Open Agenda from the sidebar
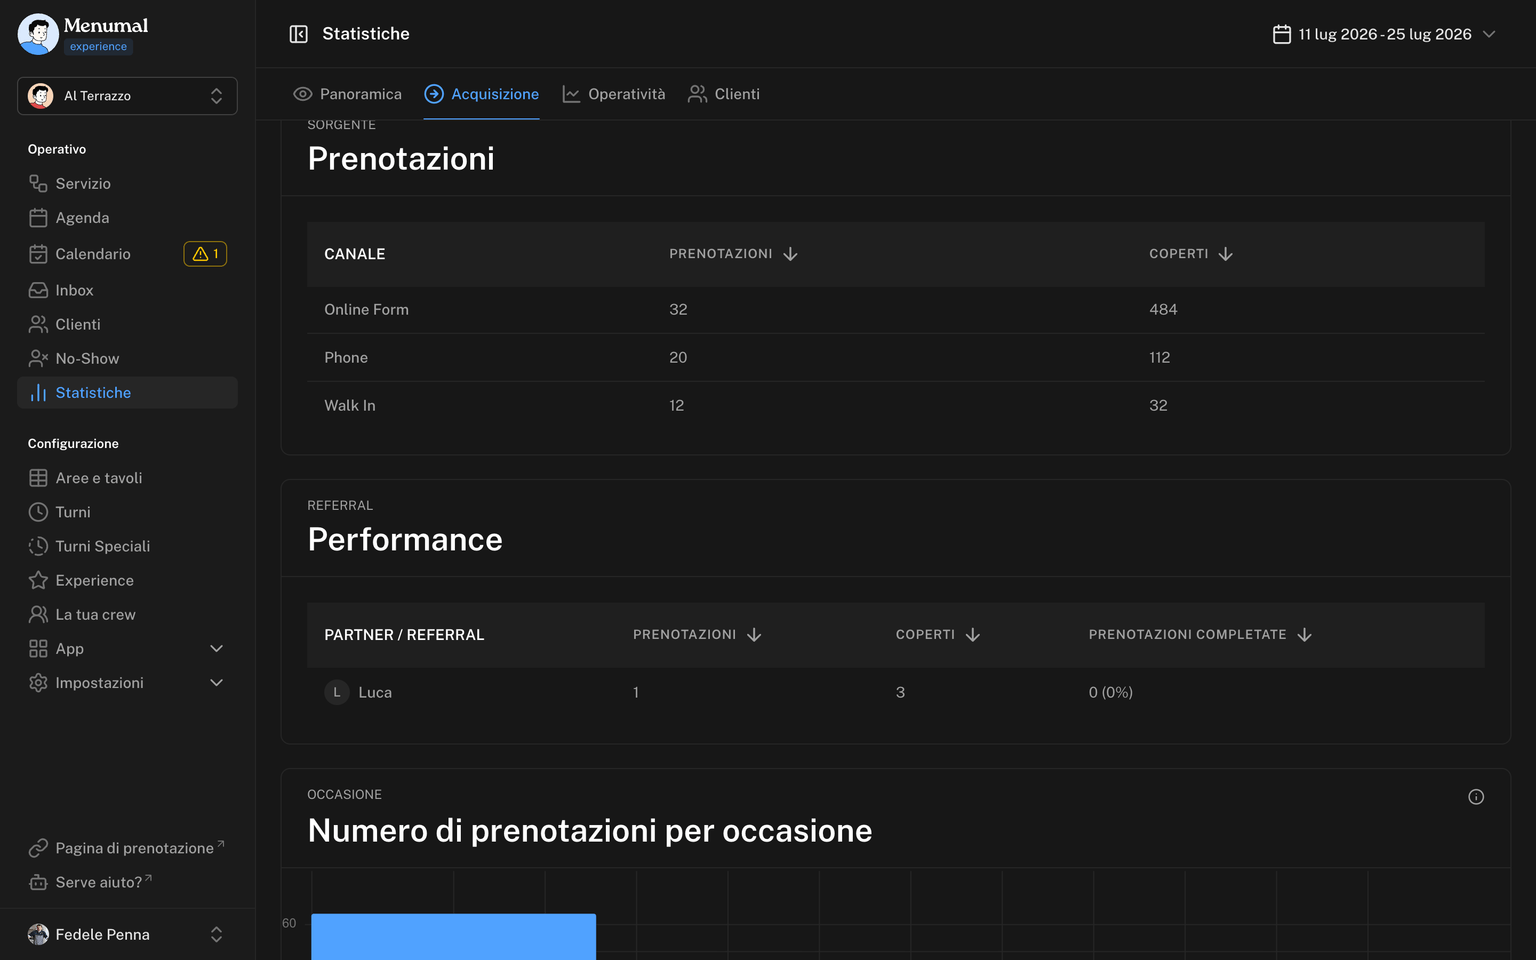This screenshot has height=960, width=1536. (127, 218)
